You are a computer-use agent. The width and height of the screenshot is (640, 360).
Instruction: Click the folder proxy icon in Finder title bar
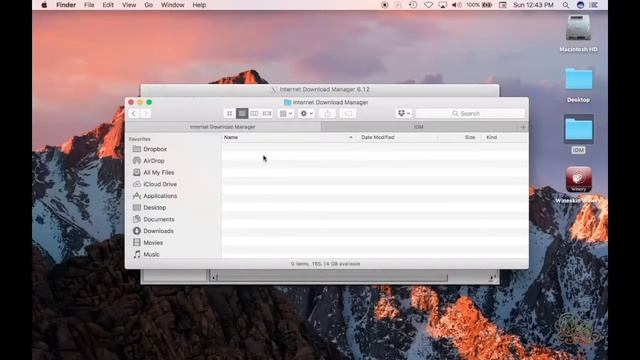(x=288, y=102)
